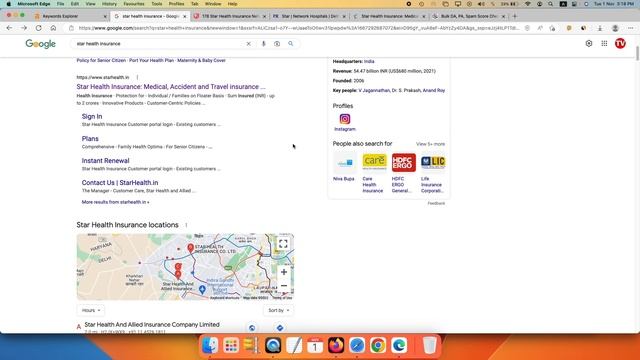The image size is (640, 360).
Task: Open Life Insurance Corporation related search
Action: pos(433,173)
